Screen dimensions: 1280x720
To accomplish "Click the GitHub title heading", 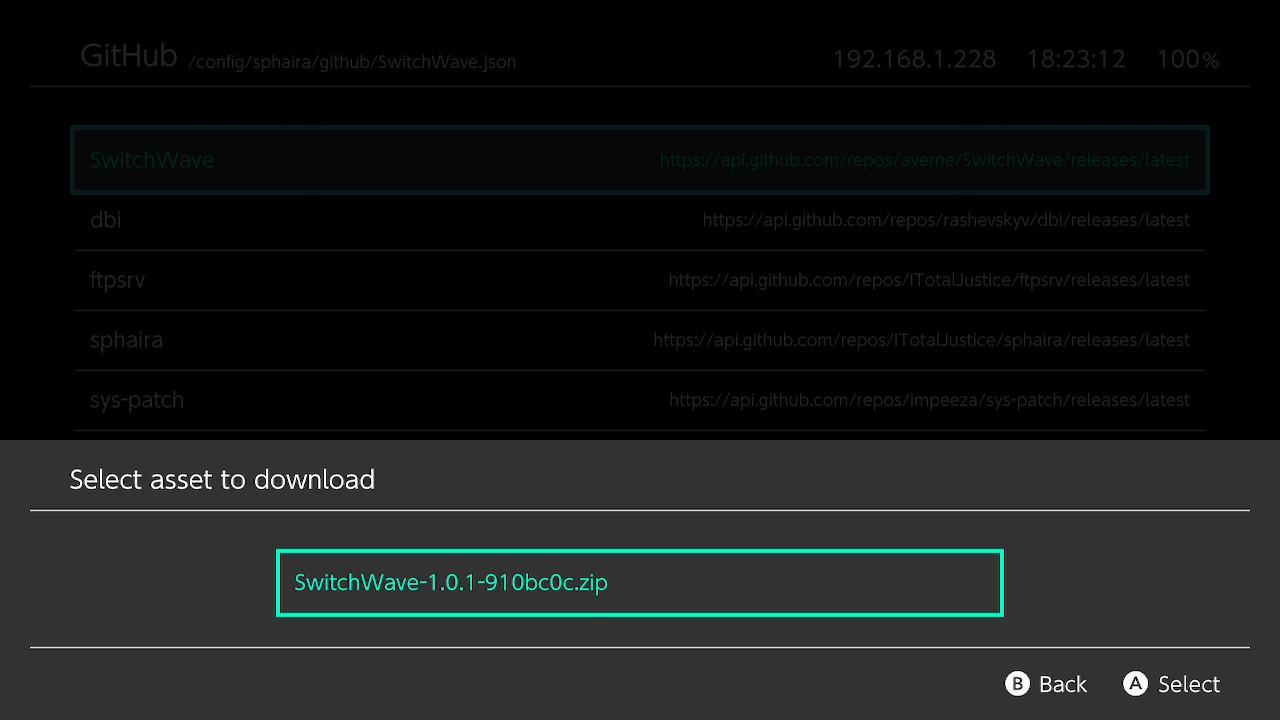I will (x=129, y=56).
